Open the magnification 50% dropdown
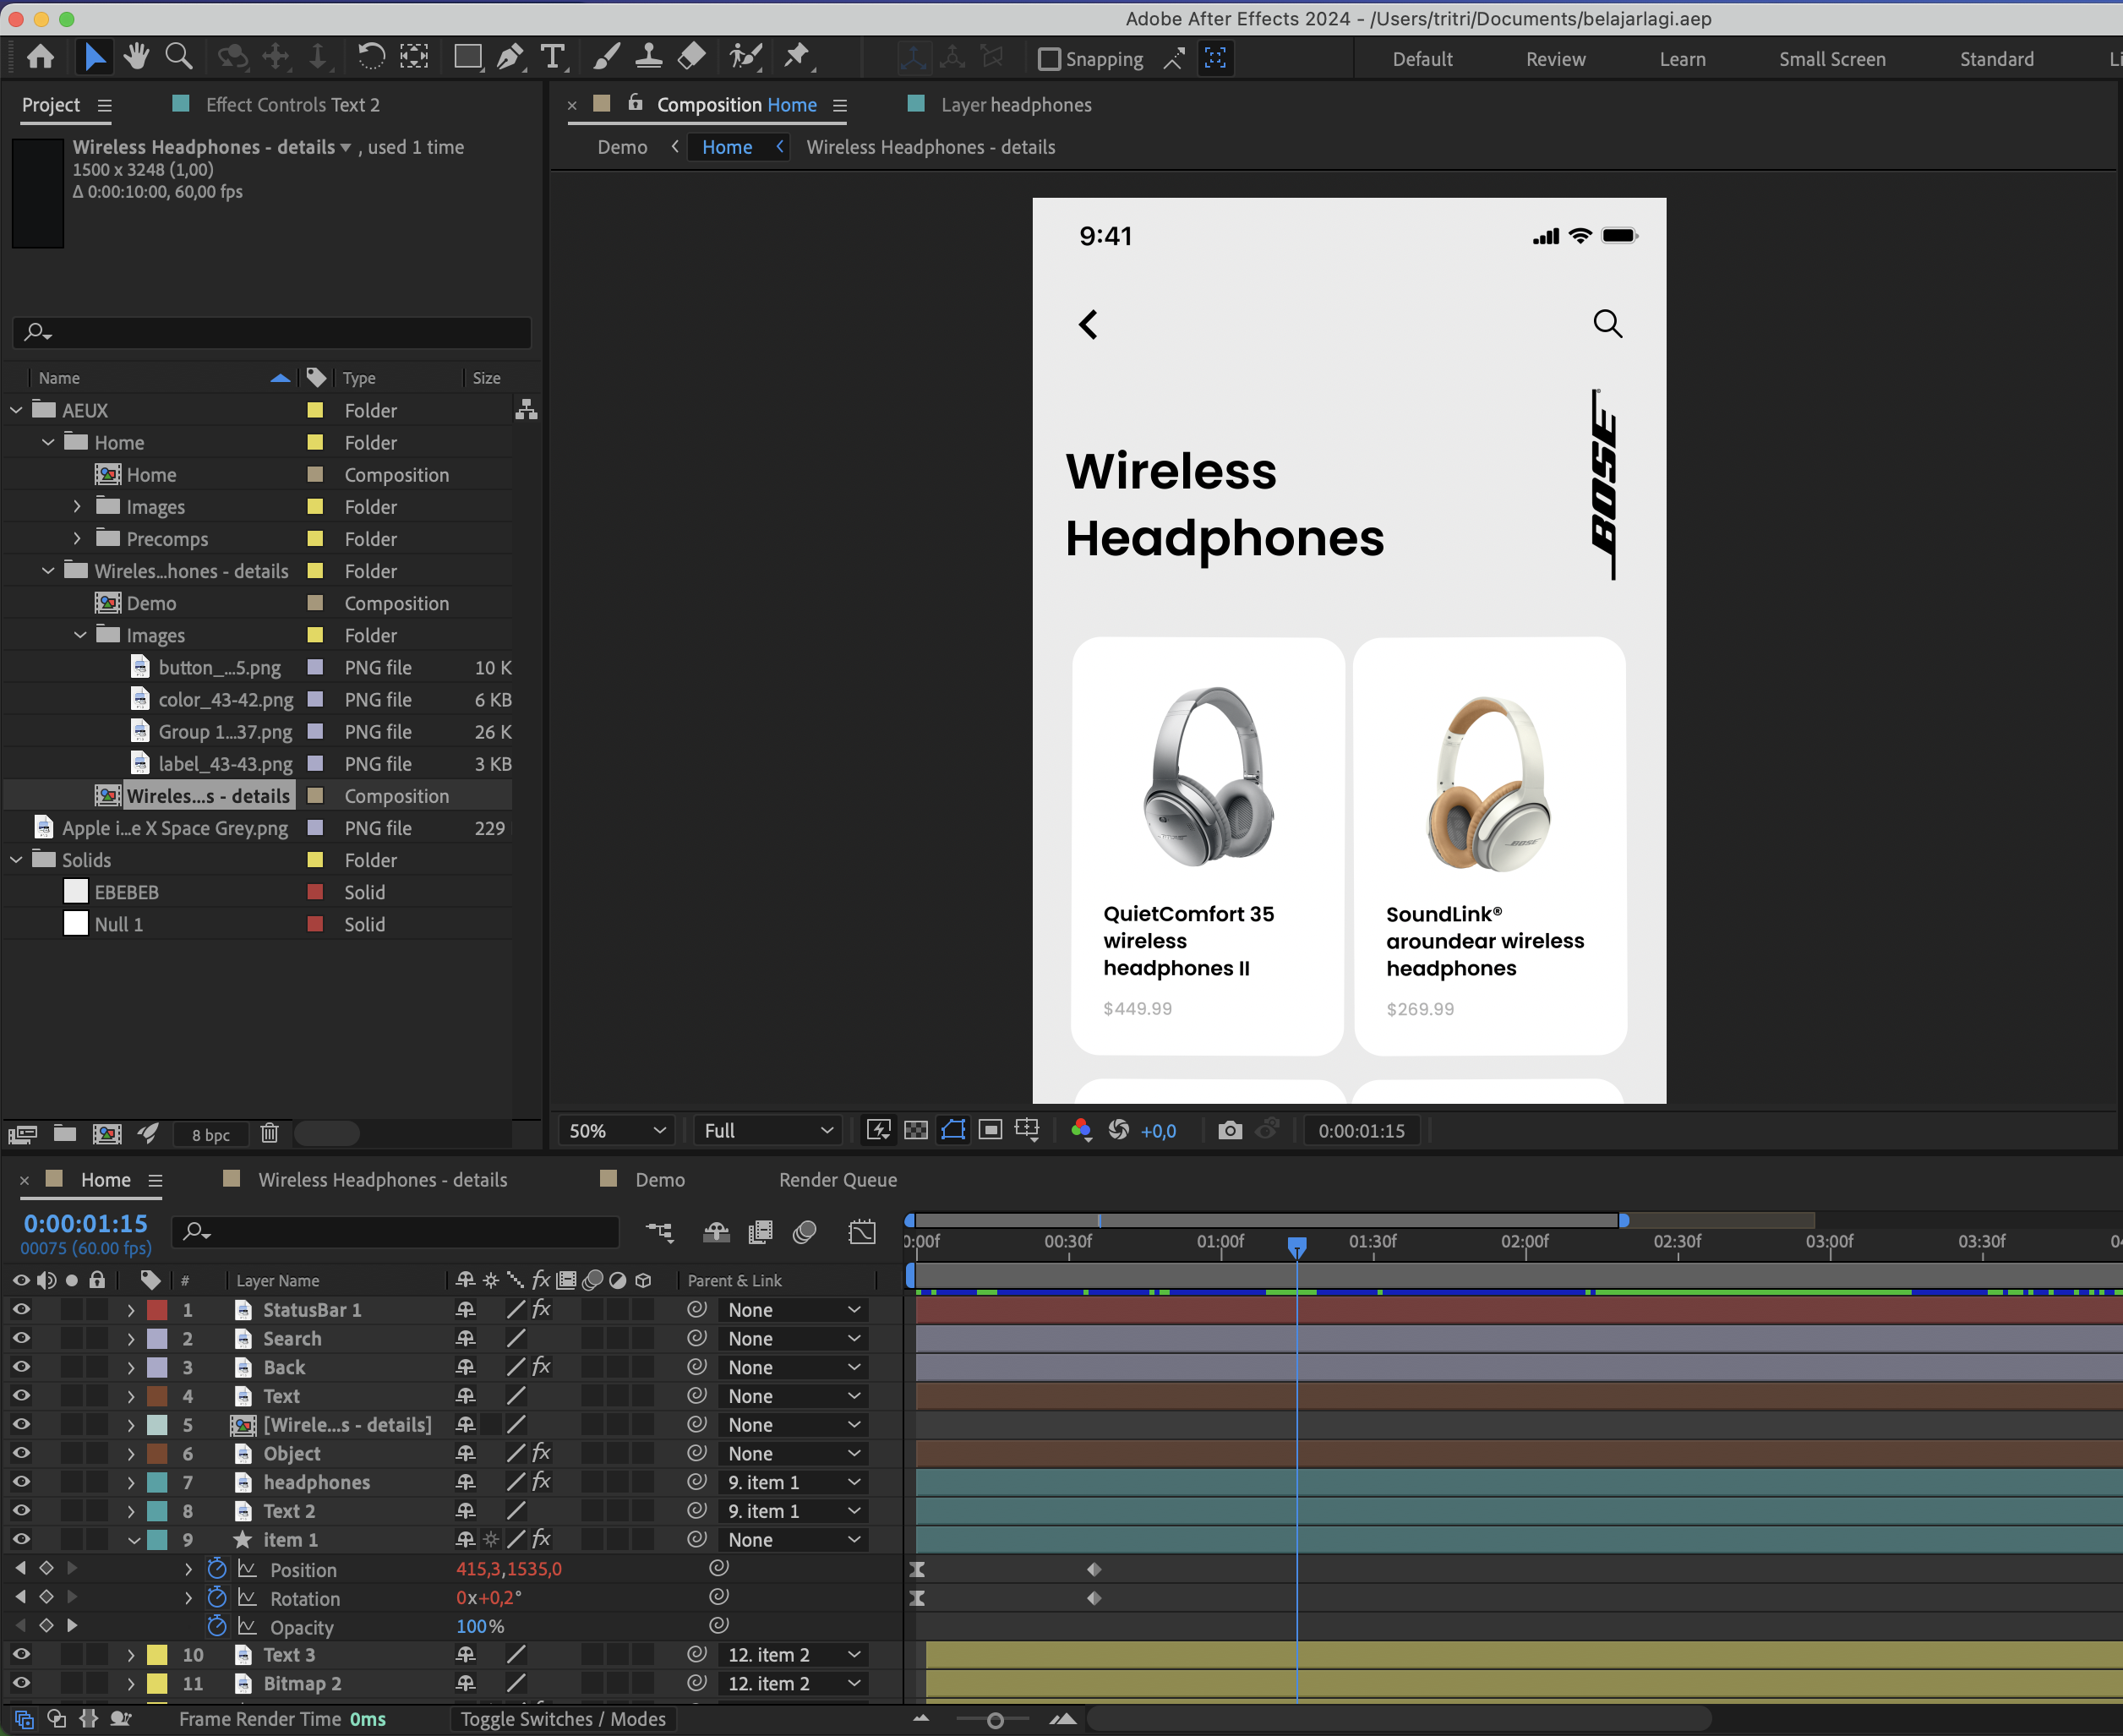 [616, 1130]
